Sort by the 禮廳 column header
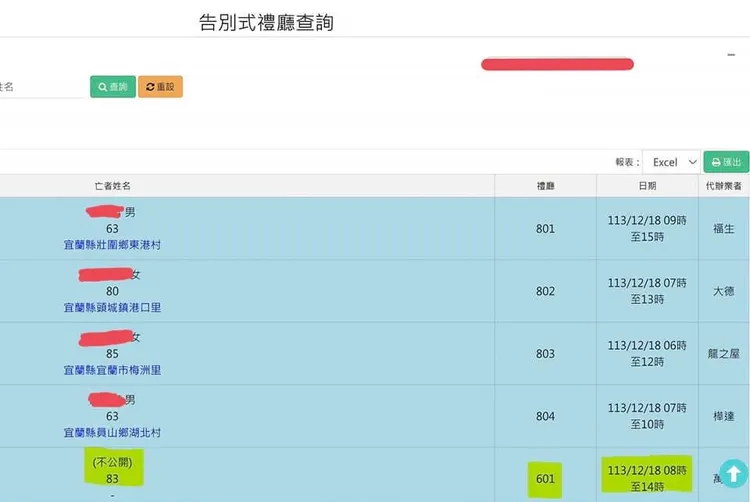The width and height of the screenshot is (750, 502). (x=545, y=186)
